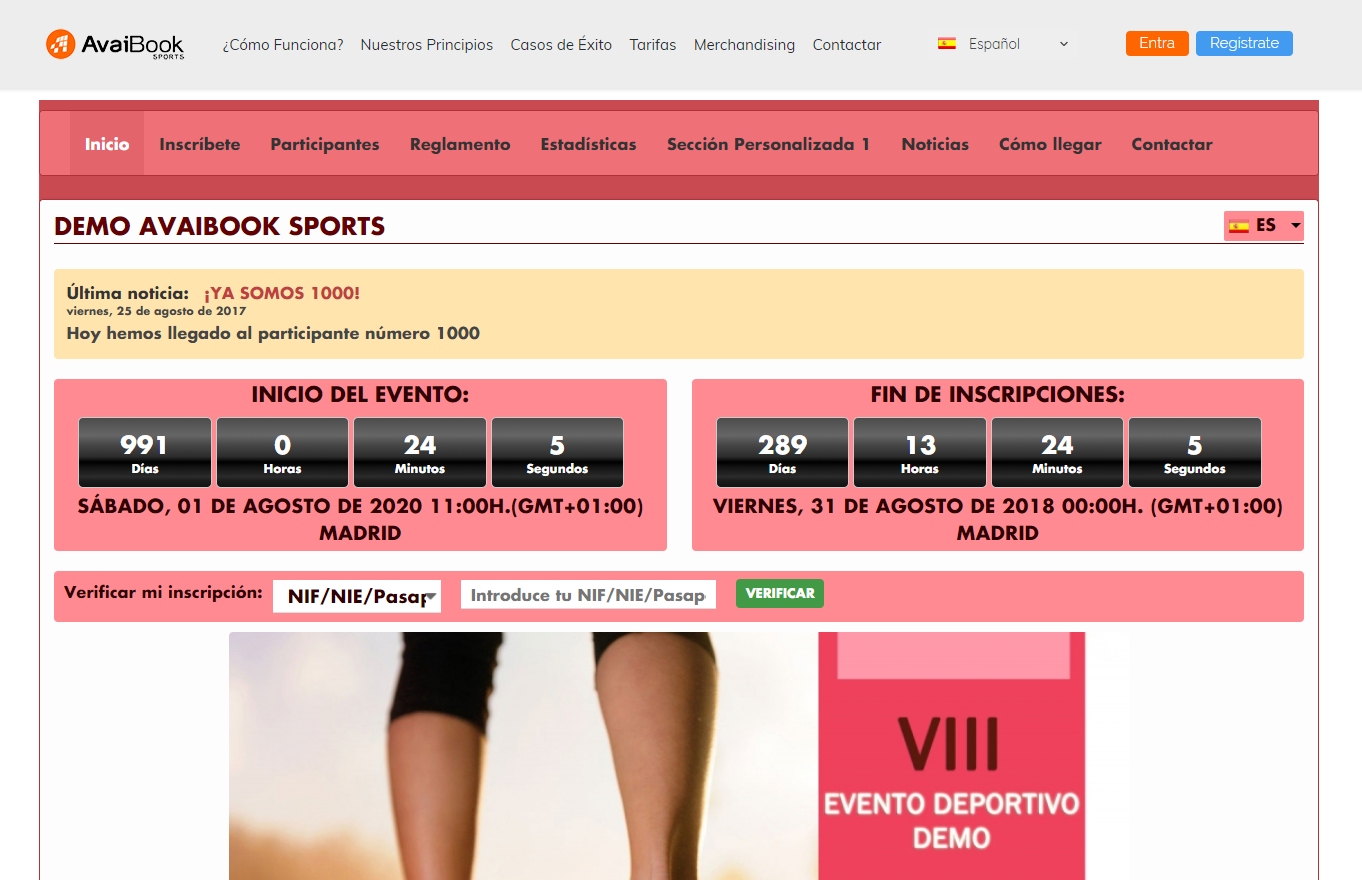Go to the Reglamento tab
Image resolution: width=1362 pixels, height=880 pixels.
coord(460,144)
